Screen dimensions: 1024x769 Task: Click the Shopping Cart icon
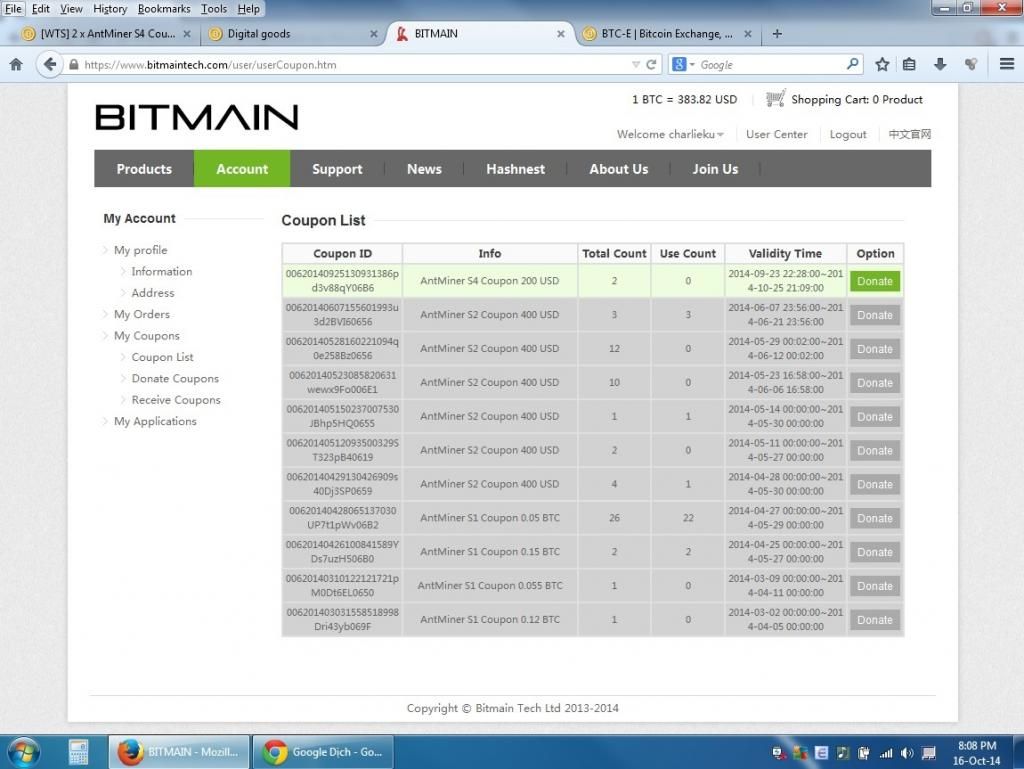point(775,99)
